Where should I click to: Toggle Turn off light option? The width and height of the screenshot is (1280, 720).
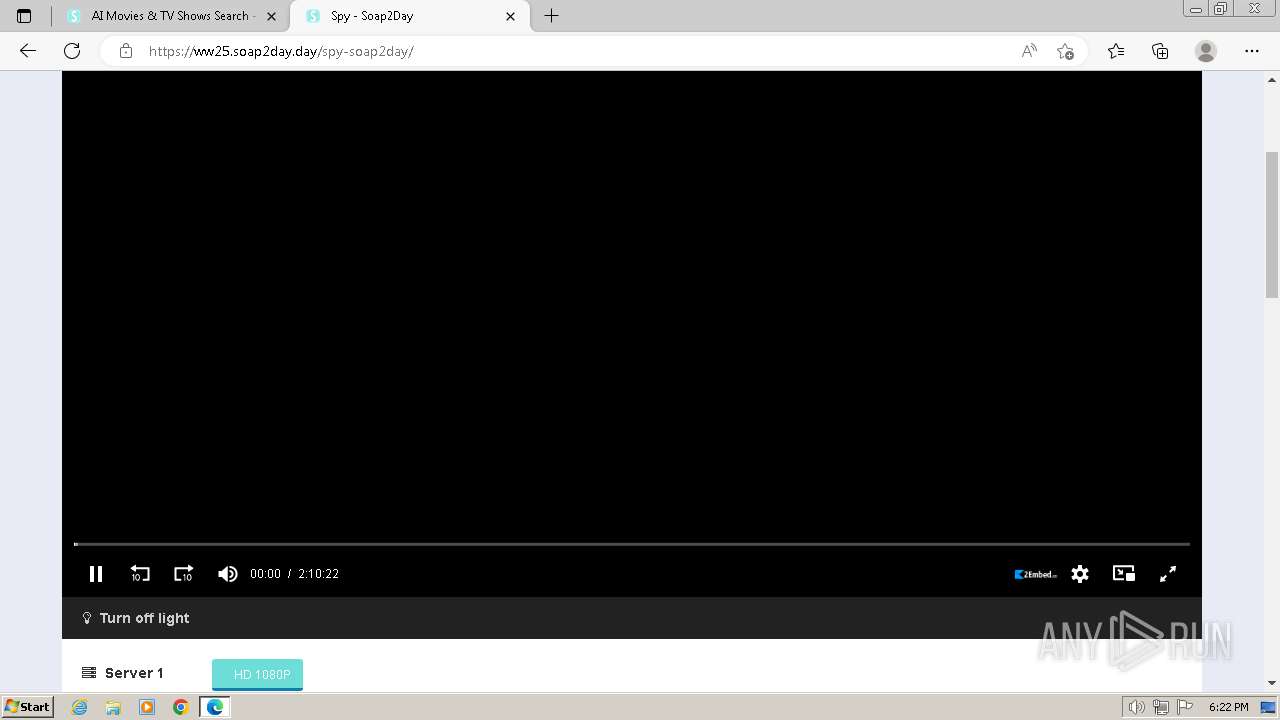click(135, 618)
